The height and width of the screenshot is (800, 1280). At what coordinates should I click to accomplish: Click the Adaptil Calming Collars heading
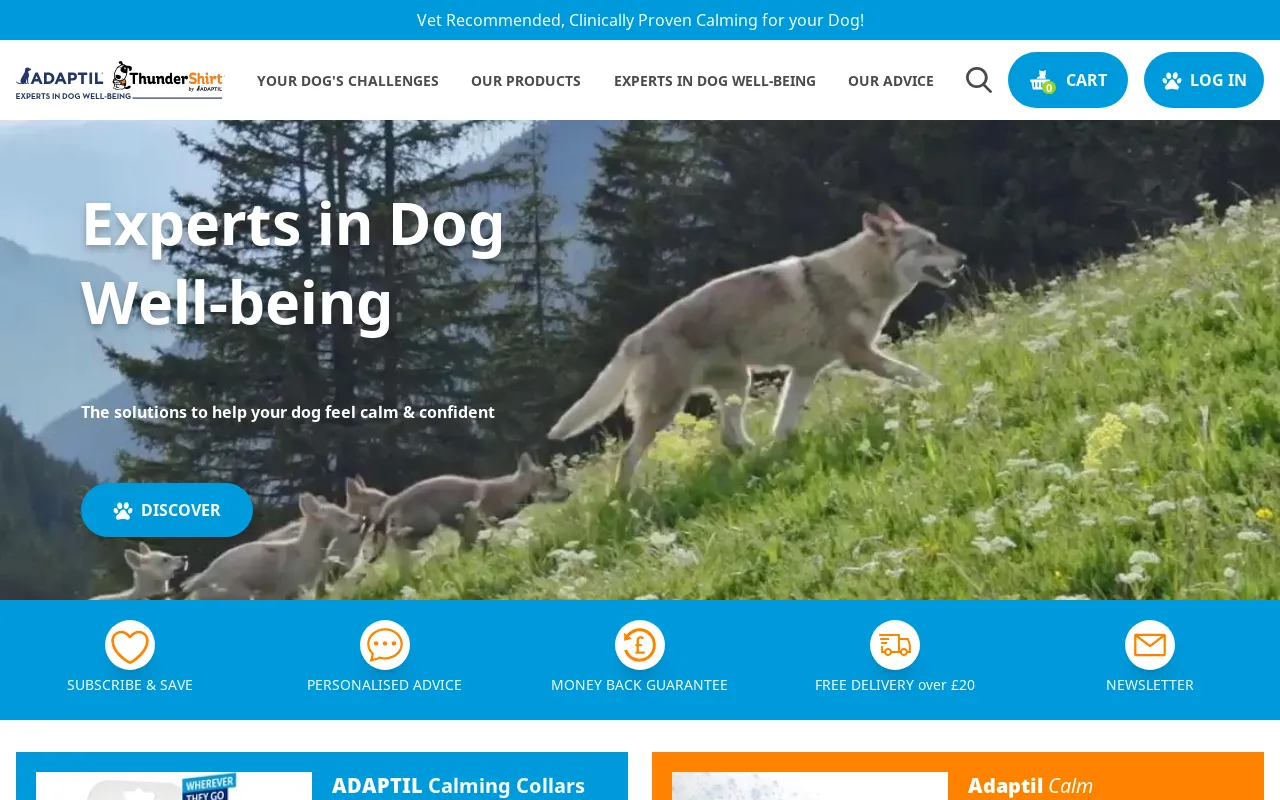point(458,785)
